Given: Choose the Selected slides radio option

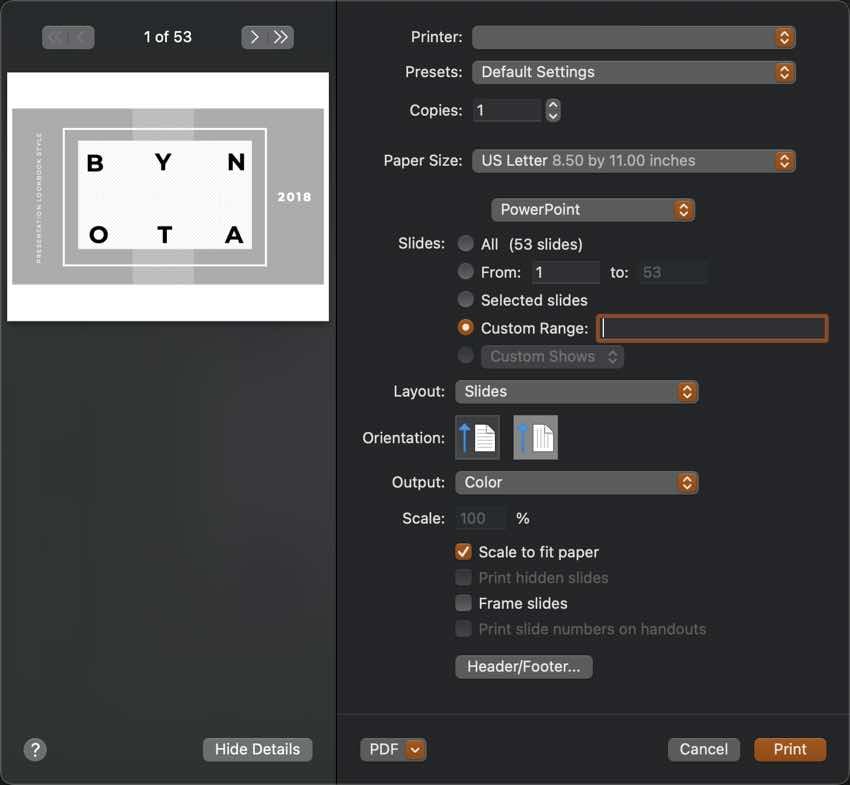Looking at the screenshot, I should (x=466, y=300).
